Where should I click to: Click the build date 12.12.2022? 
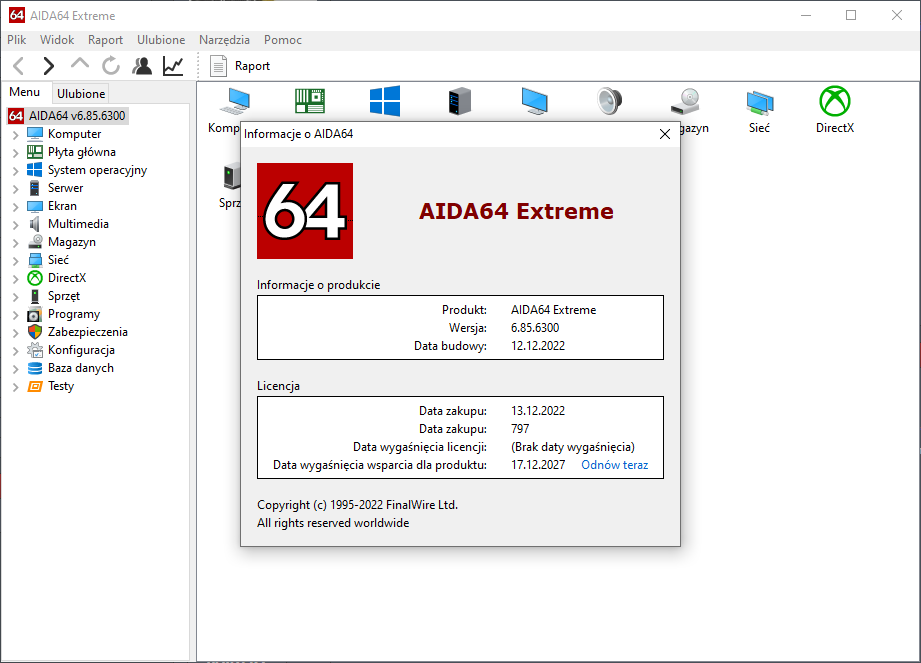click(x=537, y=346)
